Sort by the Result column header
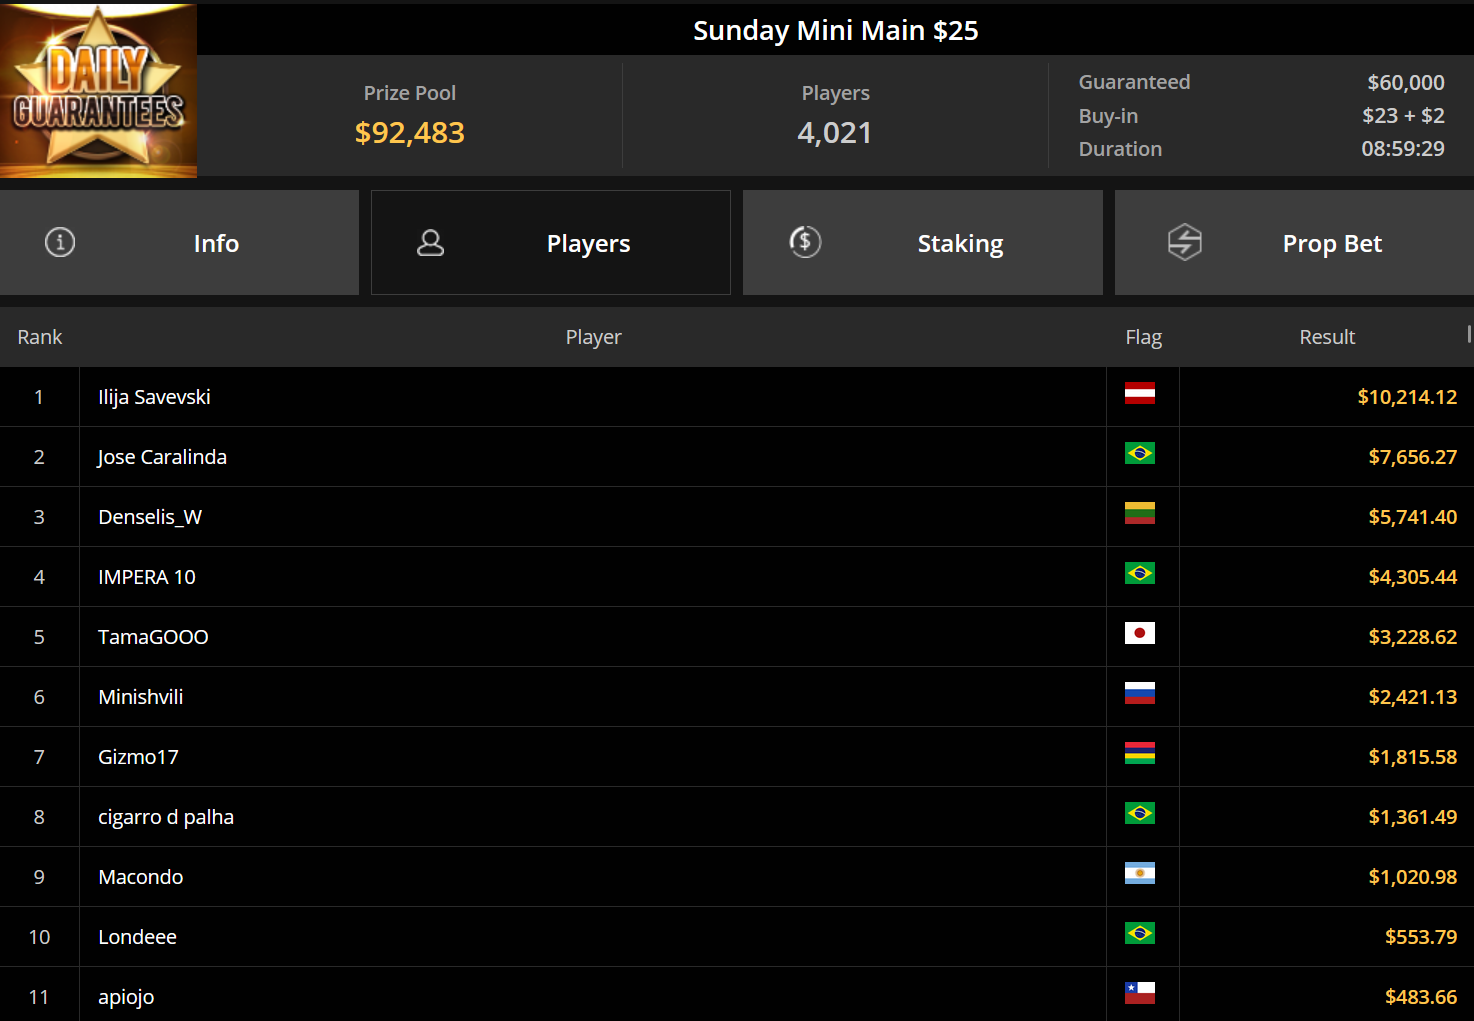Image resolution: width=1474 pixels, height=1021 pixels. point(1327,337)
